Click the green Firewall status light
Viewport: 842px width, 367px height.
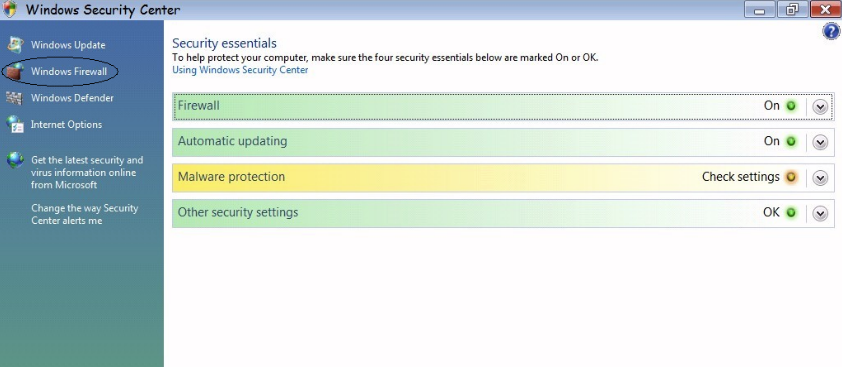(790, 106)
